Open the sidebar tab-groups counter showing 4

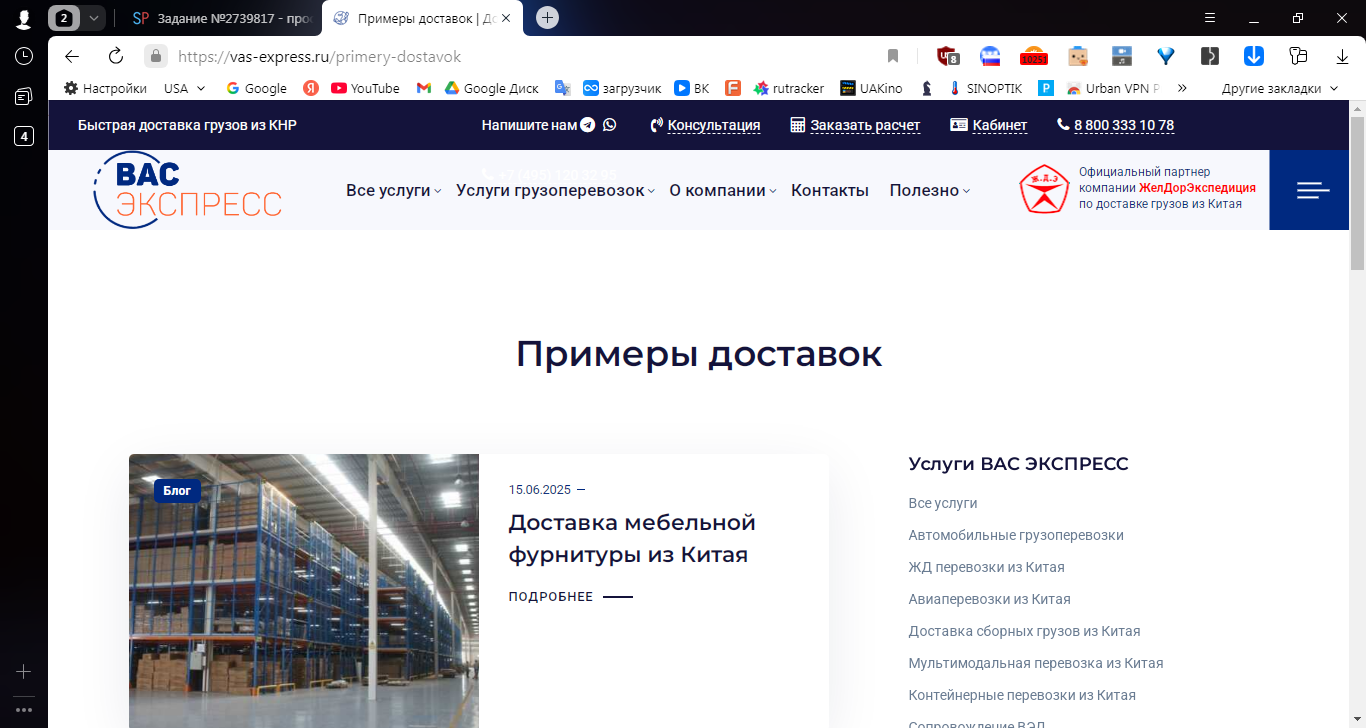coord(24,136)
